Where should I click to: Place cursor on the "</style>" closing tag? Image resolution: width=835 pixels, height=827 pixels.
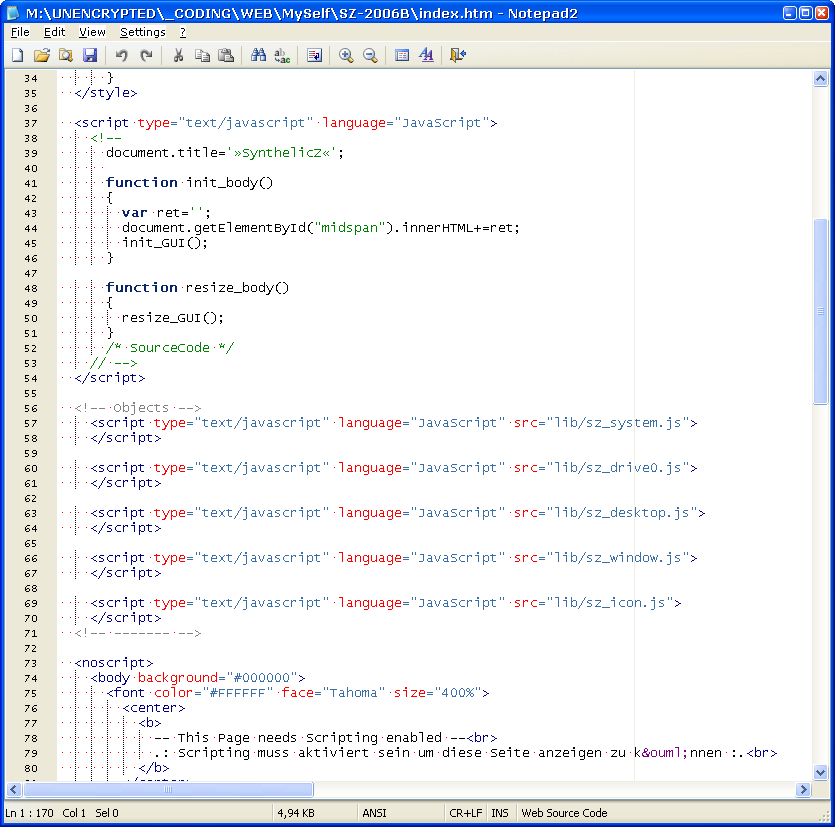[x=106, y=93]
